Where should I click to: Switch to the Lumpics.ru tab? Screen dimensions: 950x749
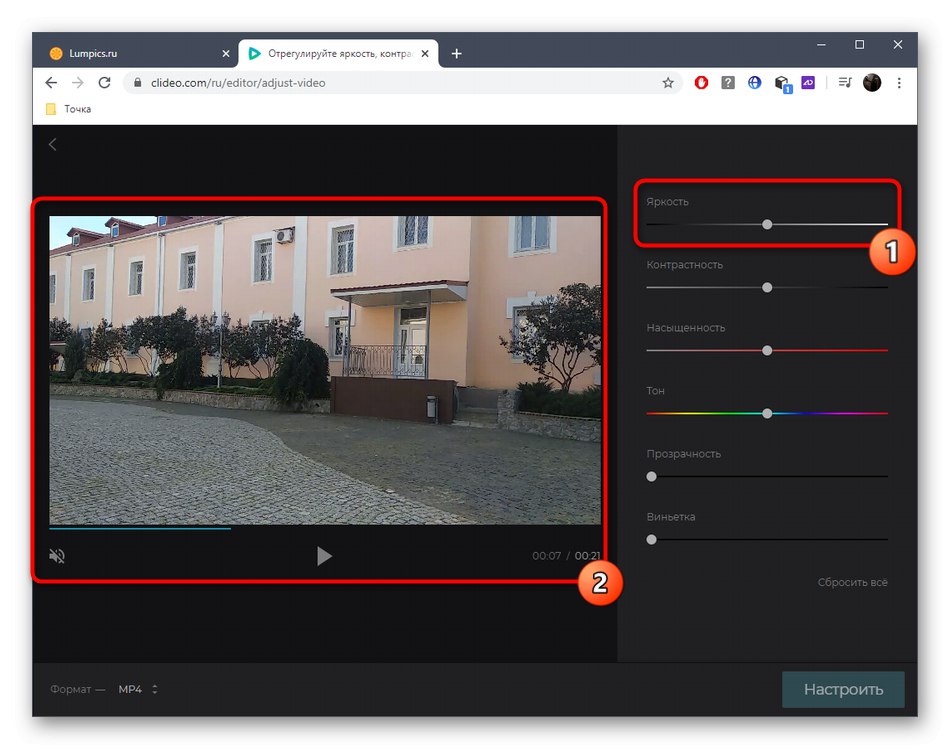[135, 54]
